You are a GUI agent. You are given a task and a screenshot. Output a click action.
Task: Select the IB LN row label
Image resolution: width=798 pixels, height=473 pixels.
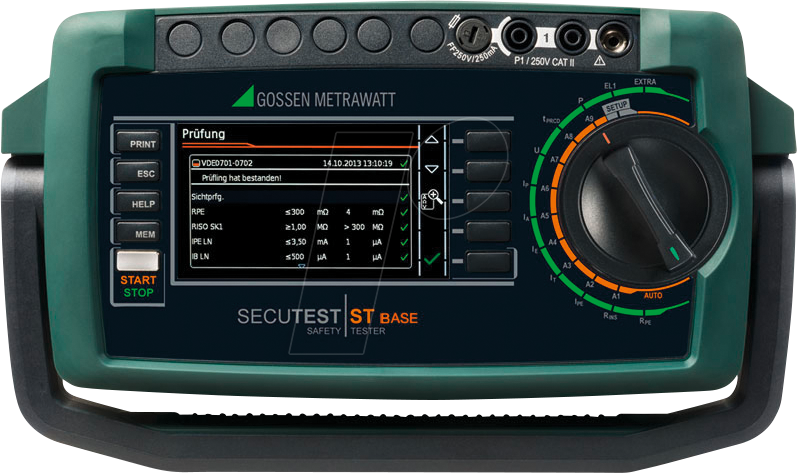click(x=200, y=256)
